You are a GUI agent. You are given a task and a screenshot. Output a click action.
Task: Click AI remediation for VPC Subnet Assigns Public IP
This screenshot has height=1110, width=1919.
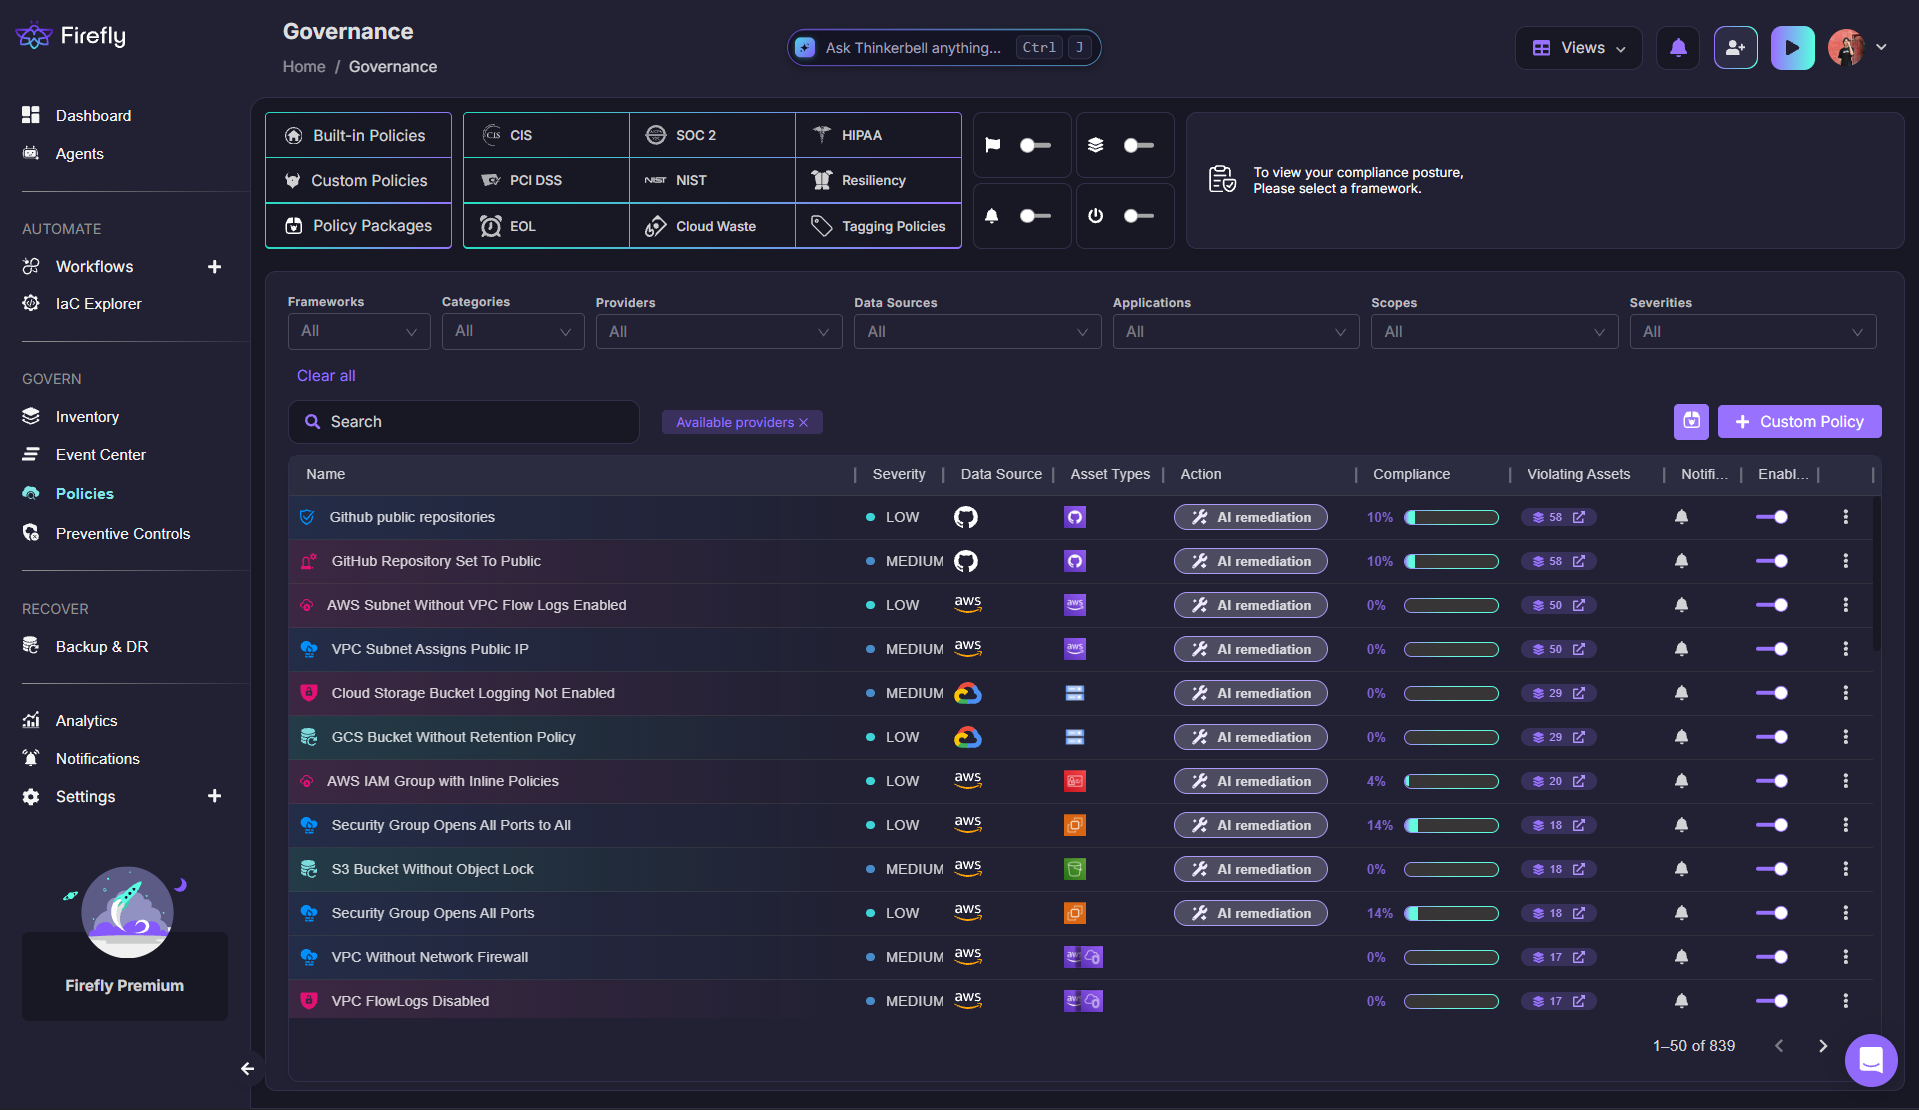(x=1250, y=649)
